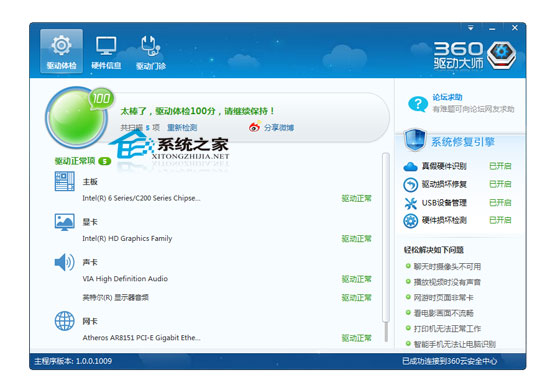
Task: Click 驱动正常 status for Atheros network card
Action: (x=356, y=338)
